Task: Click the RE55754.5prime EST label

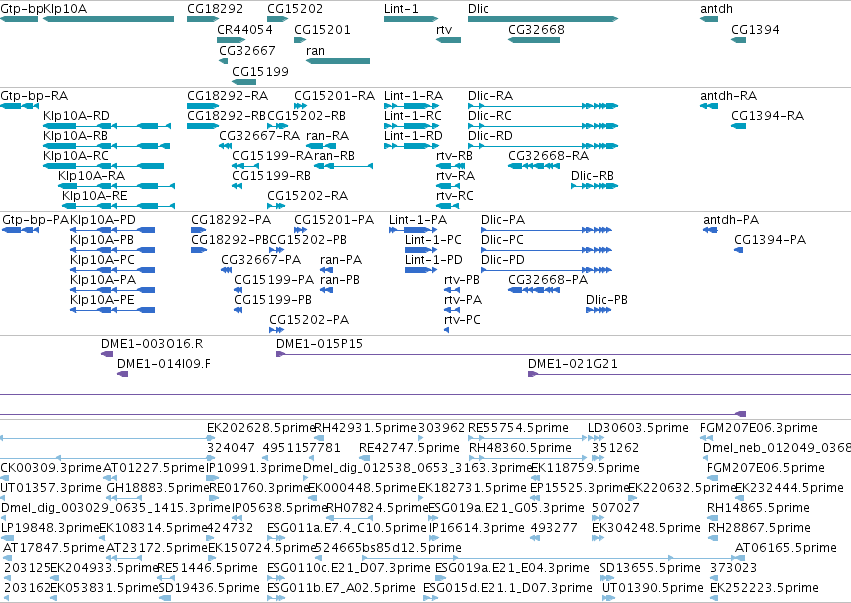Action: (518, 428)
